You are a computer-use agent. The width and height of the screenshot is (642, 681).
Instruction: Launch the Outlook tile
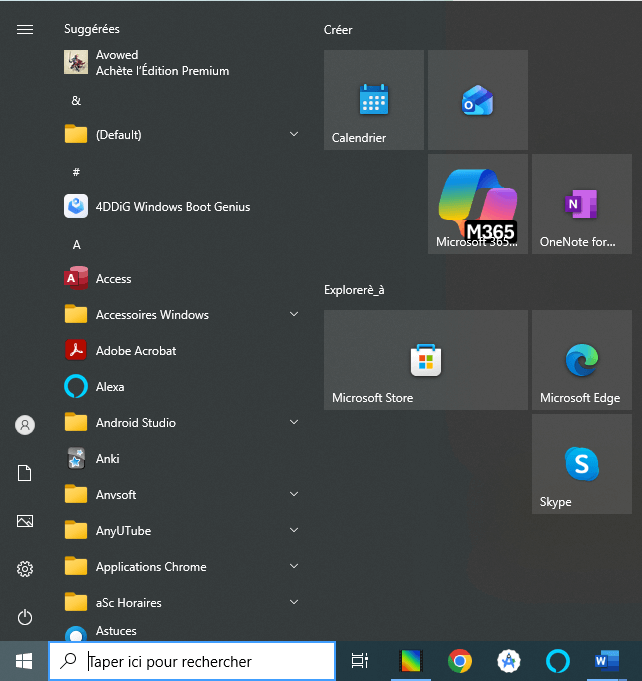coord(477,100)
